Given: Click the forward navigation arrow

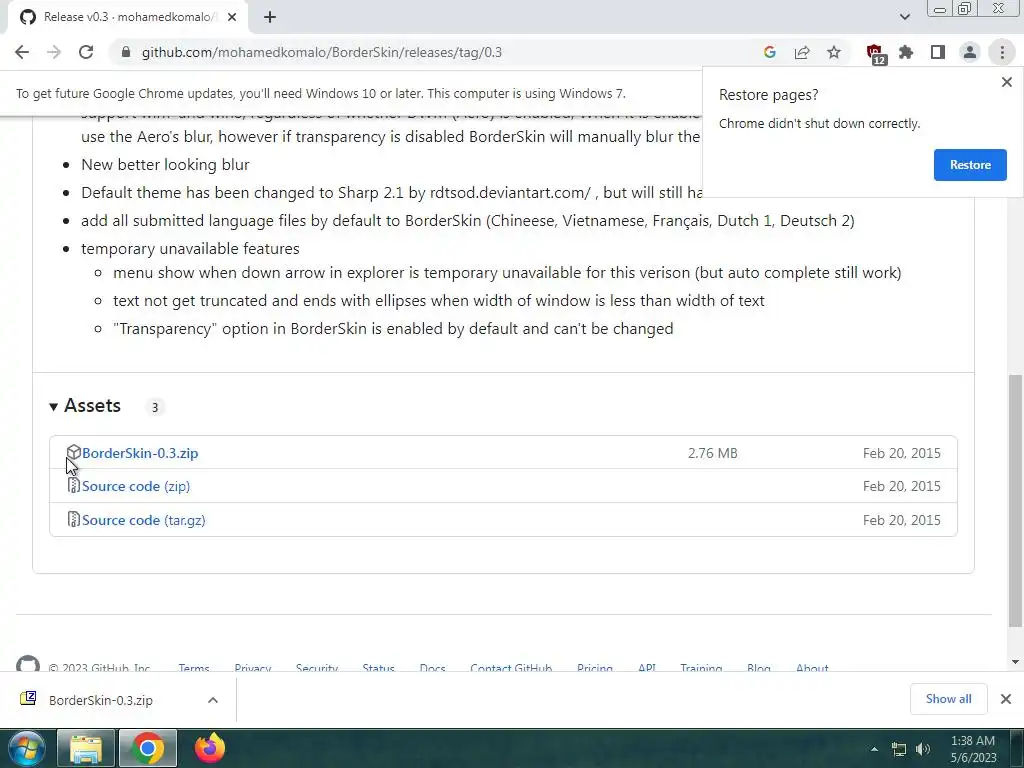Looking at the screenshot, I should click(x=54, y=52).
